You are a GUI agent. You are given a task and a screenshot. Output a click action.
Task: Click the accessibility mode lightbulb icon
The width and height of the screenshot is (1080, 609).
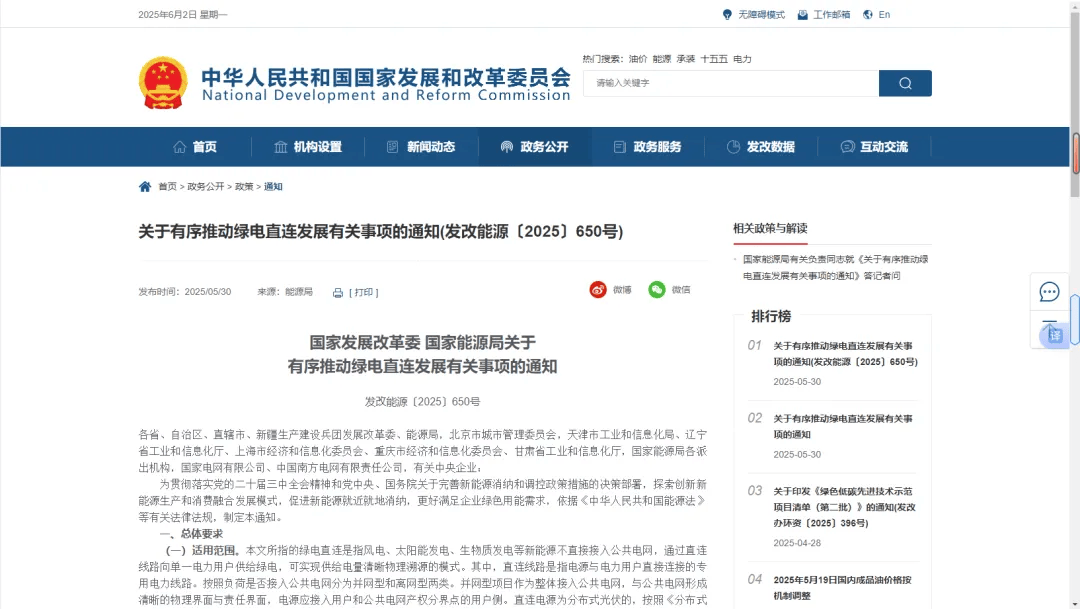tap(727, 14)
